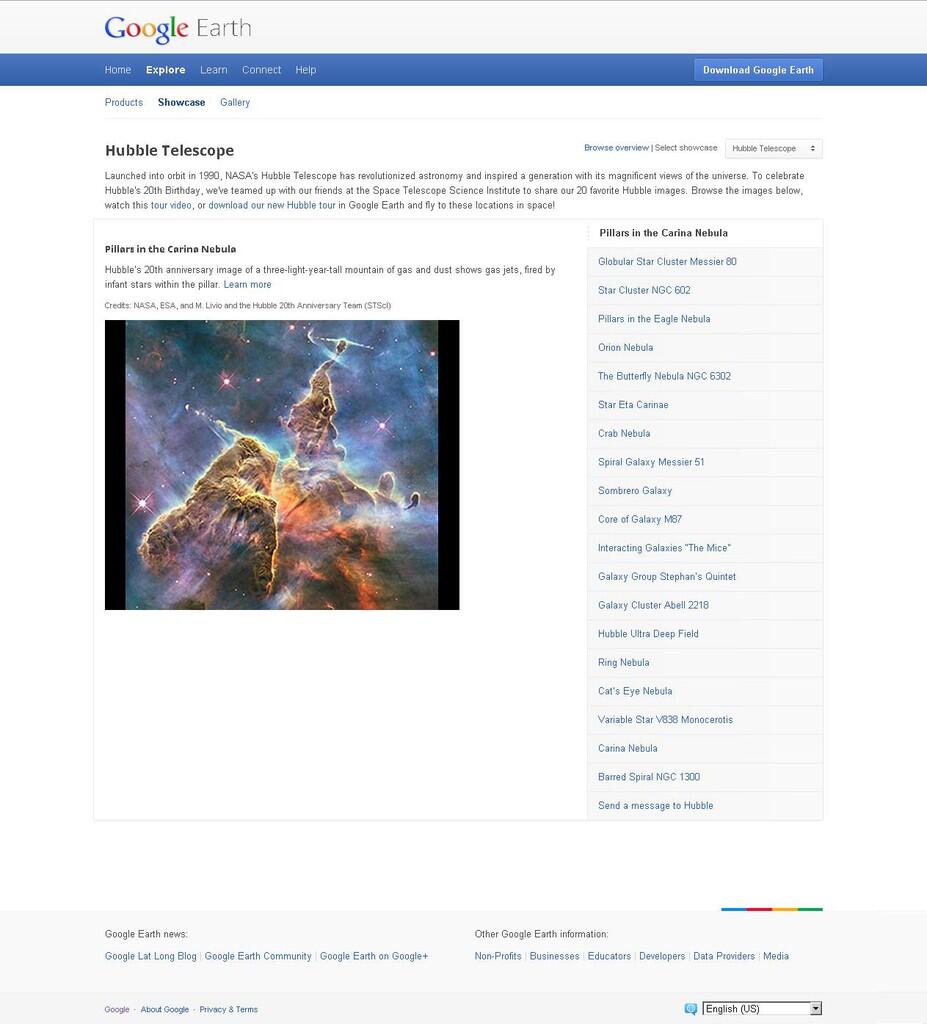
Task: Open the Developers footer link
Action: (662, 957)
